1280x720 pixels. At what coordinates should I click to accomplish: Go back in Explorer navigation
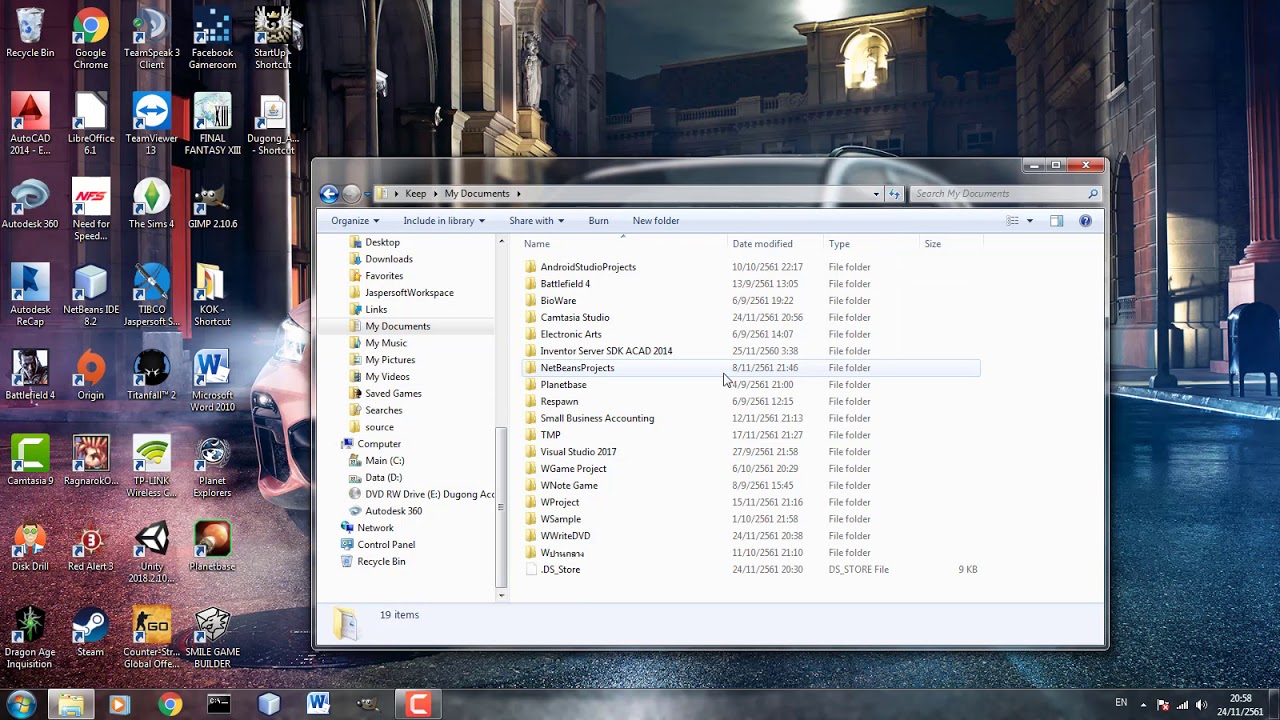point(329,194)
